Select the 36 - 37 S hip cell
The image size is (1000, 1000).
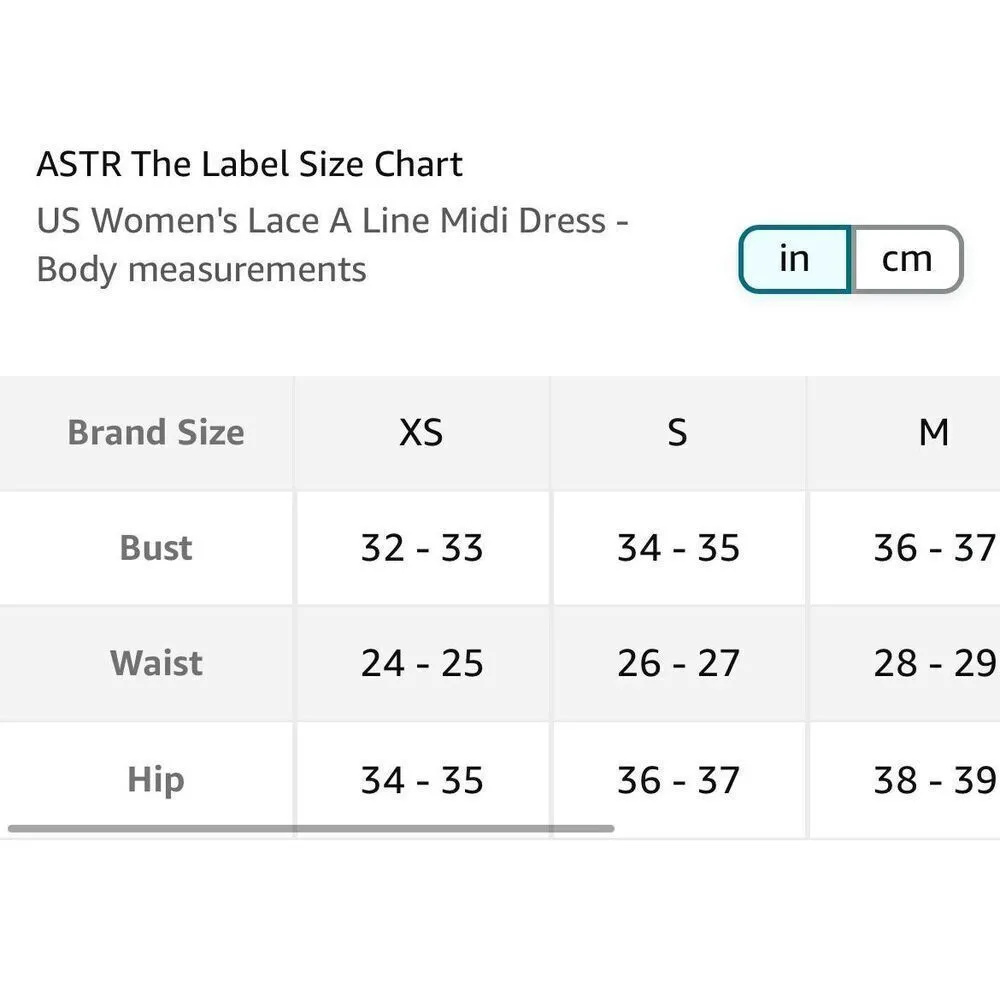[678, 780]
